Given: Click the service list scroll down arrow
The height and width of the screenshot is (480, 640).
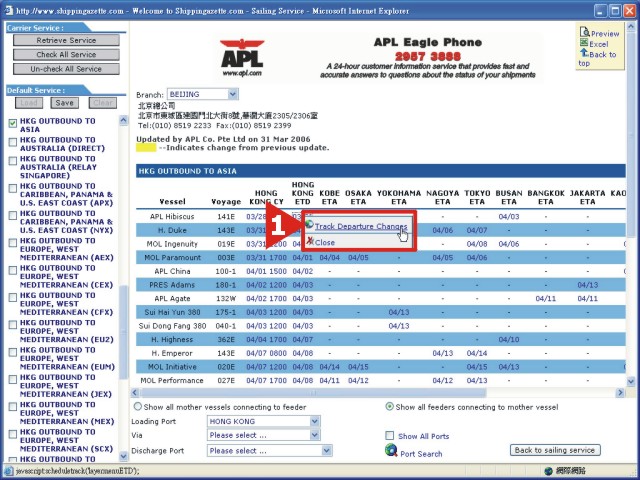Looking at the screenshot, I should point(123,456).
